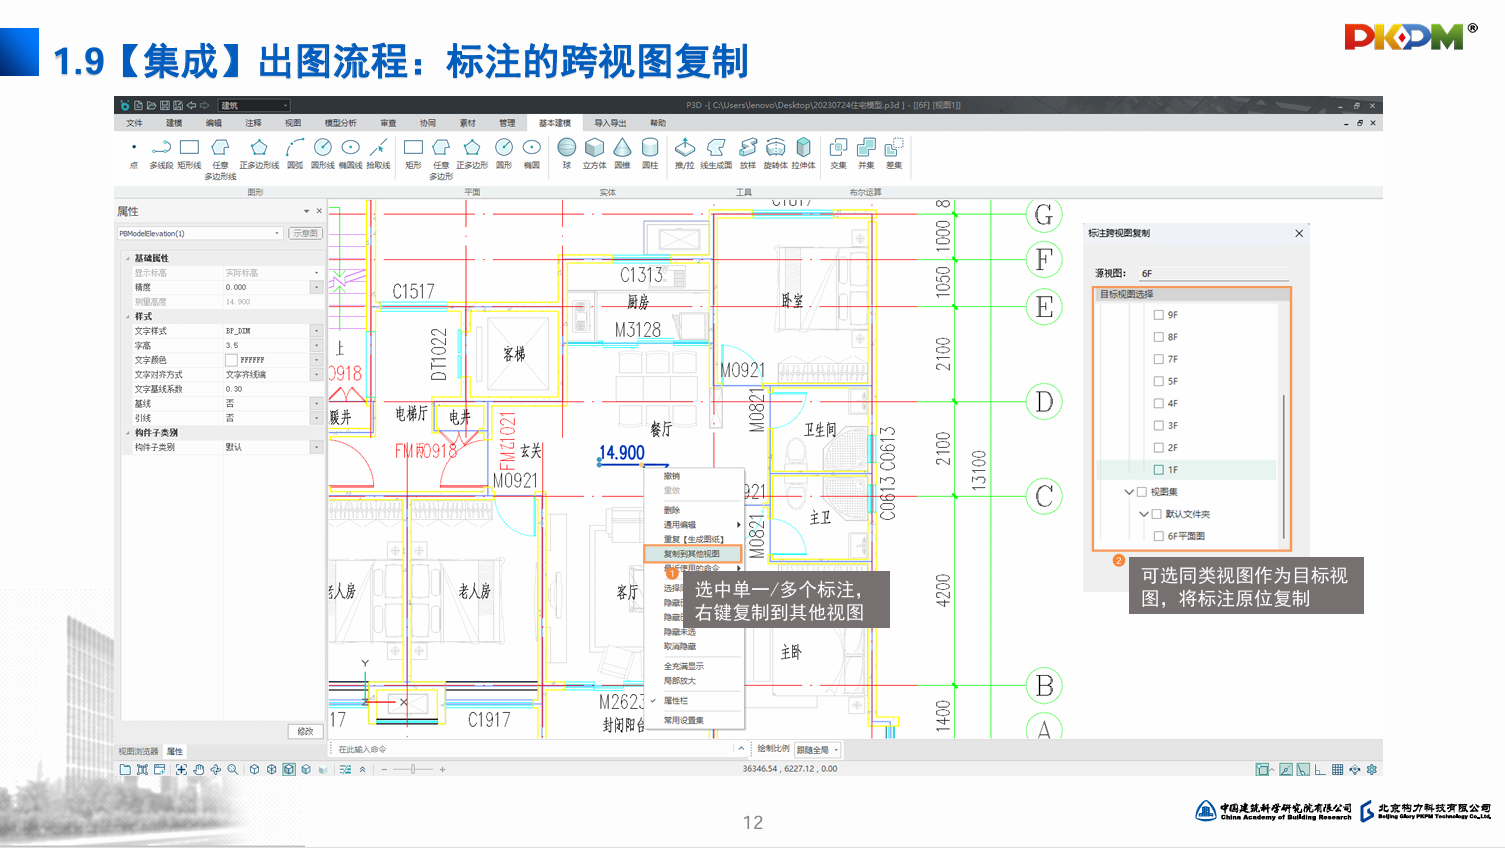The height and width of the screenshot is (848, 1505).
Task: Enable the 6F平面图 checkbox
Action: [1159, 536]
